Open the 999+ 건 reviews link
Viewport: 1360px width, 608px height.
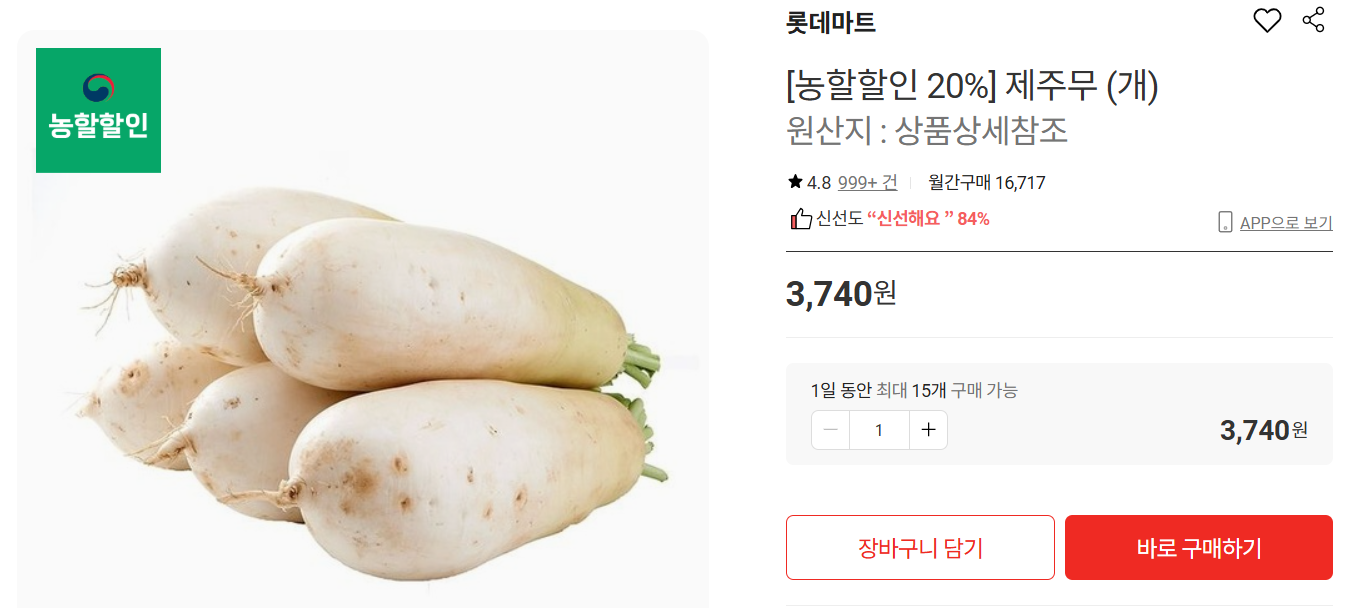click(868, 182)
